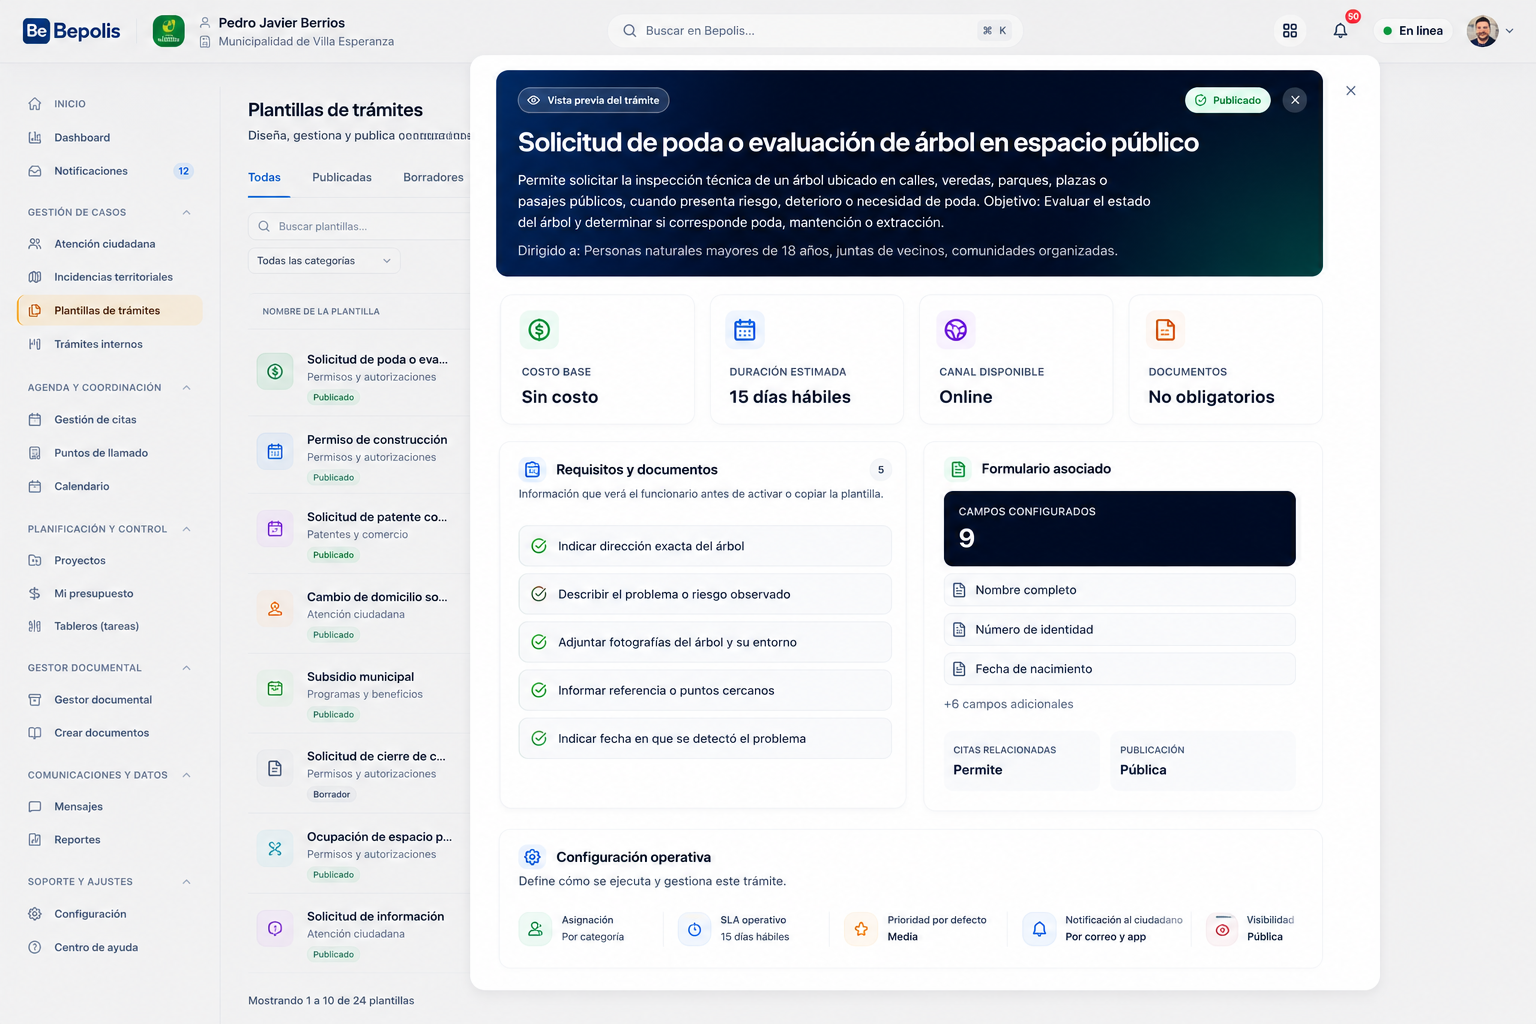Click the Bepolis logo

(72, 31)
